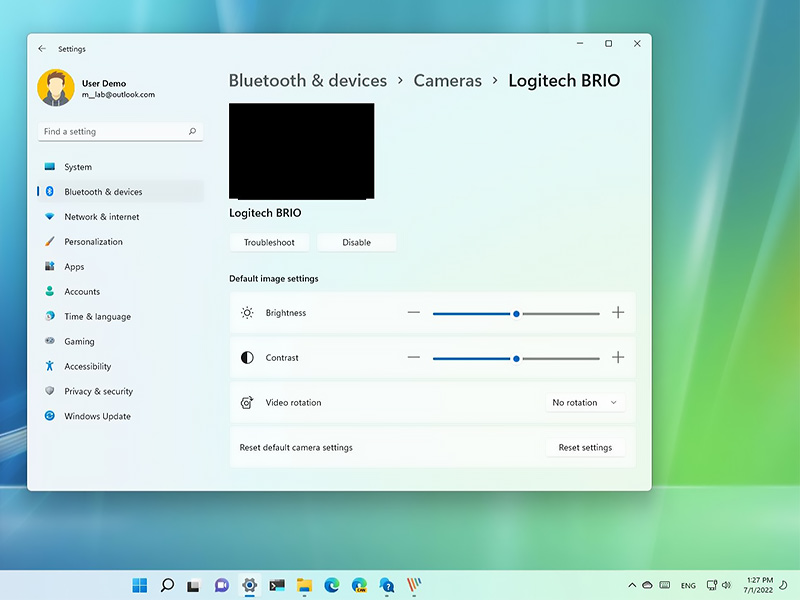Disable the Logitech BRIO camera
The image size is (800, 600).
point(356,242)
